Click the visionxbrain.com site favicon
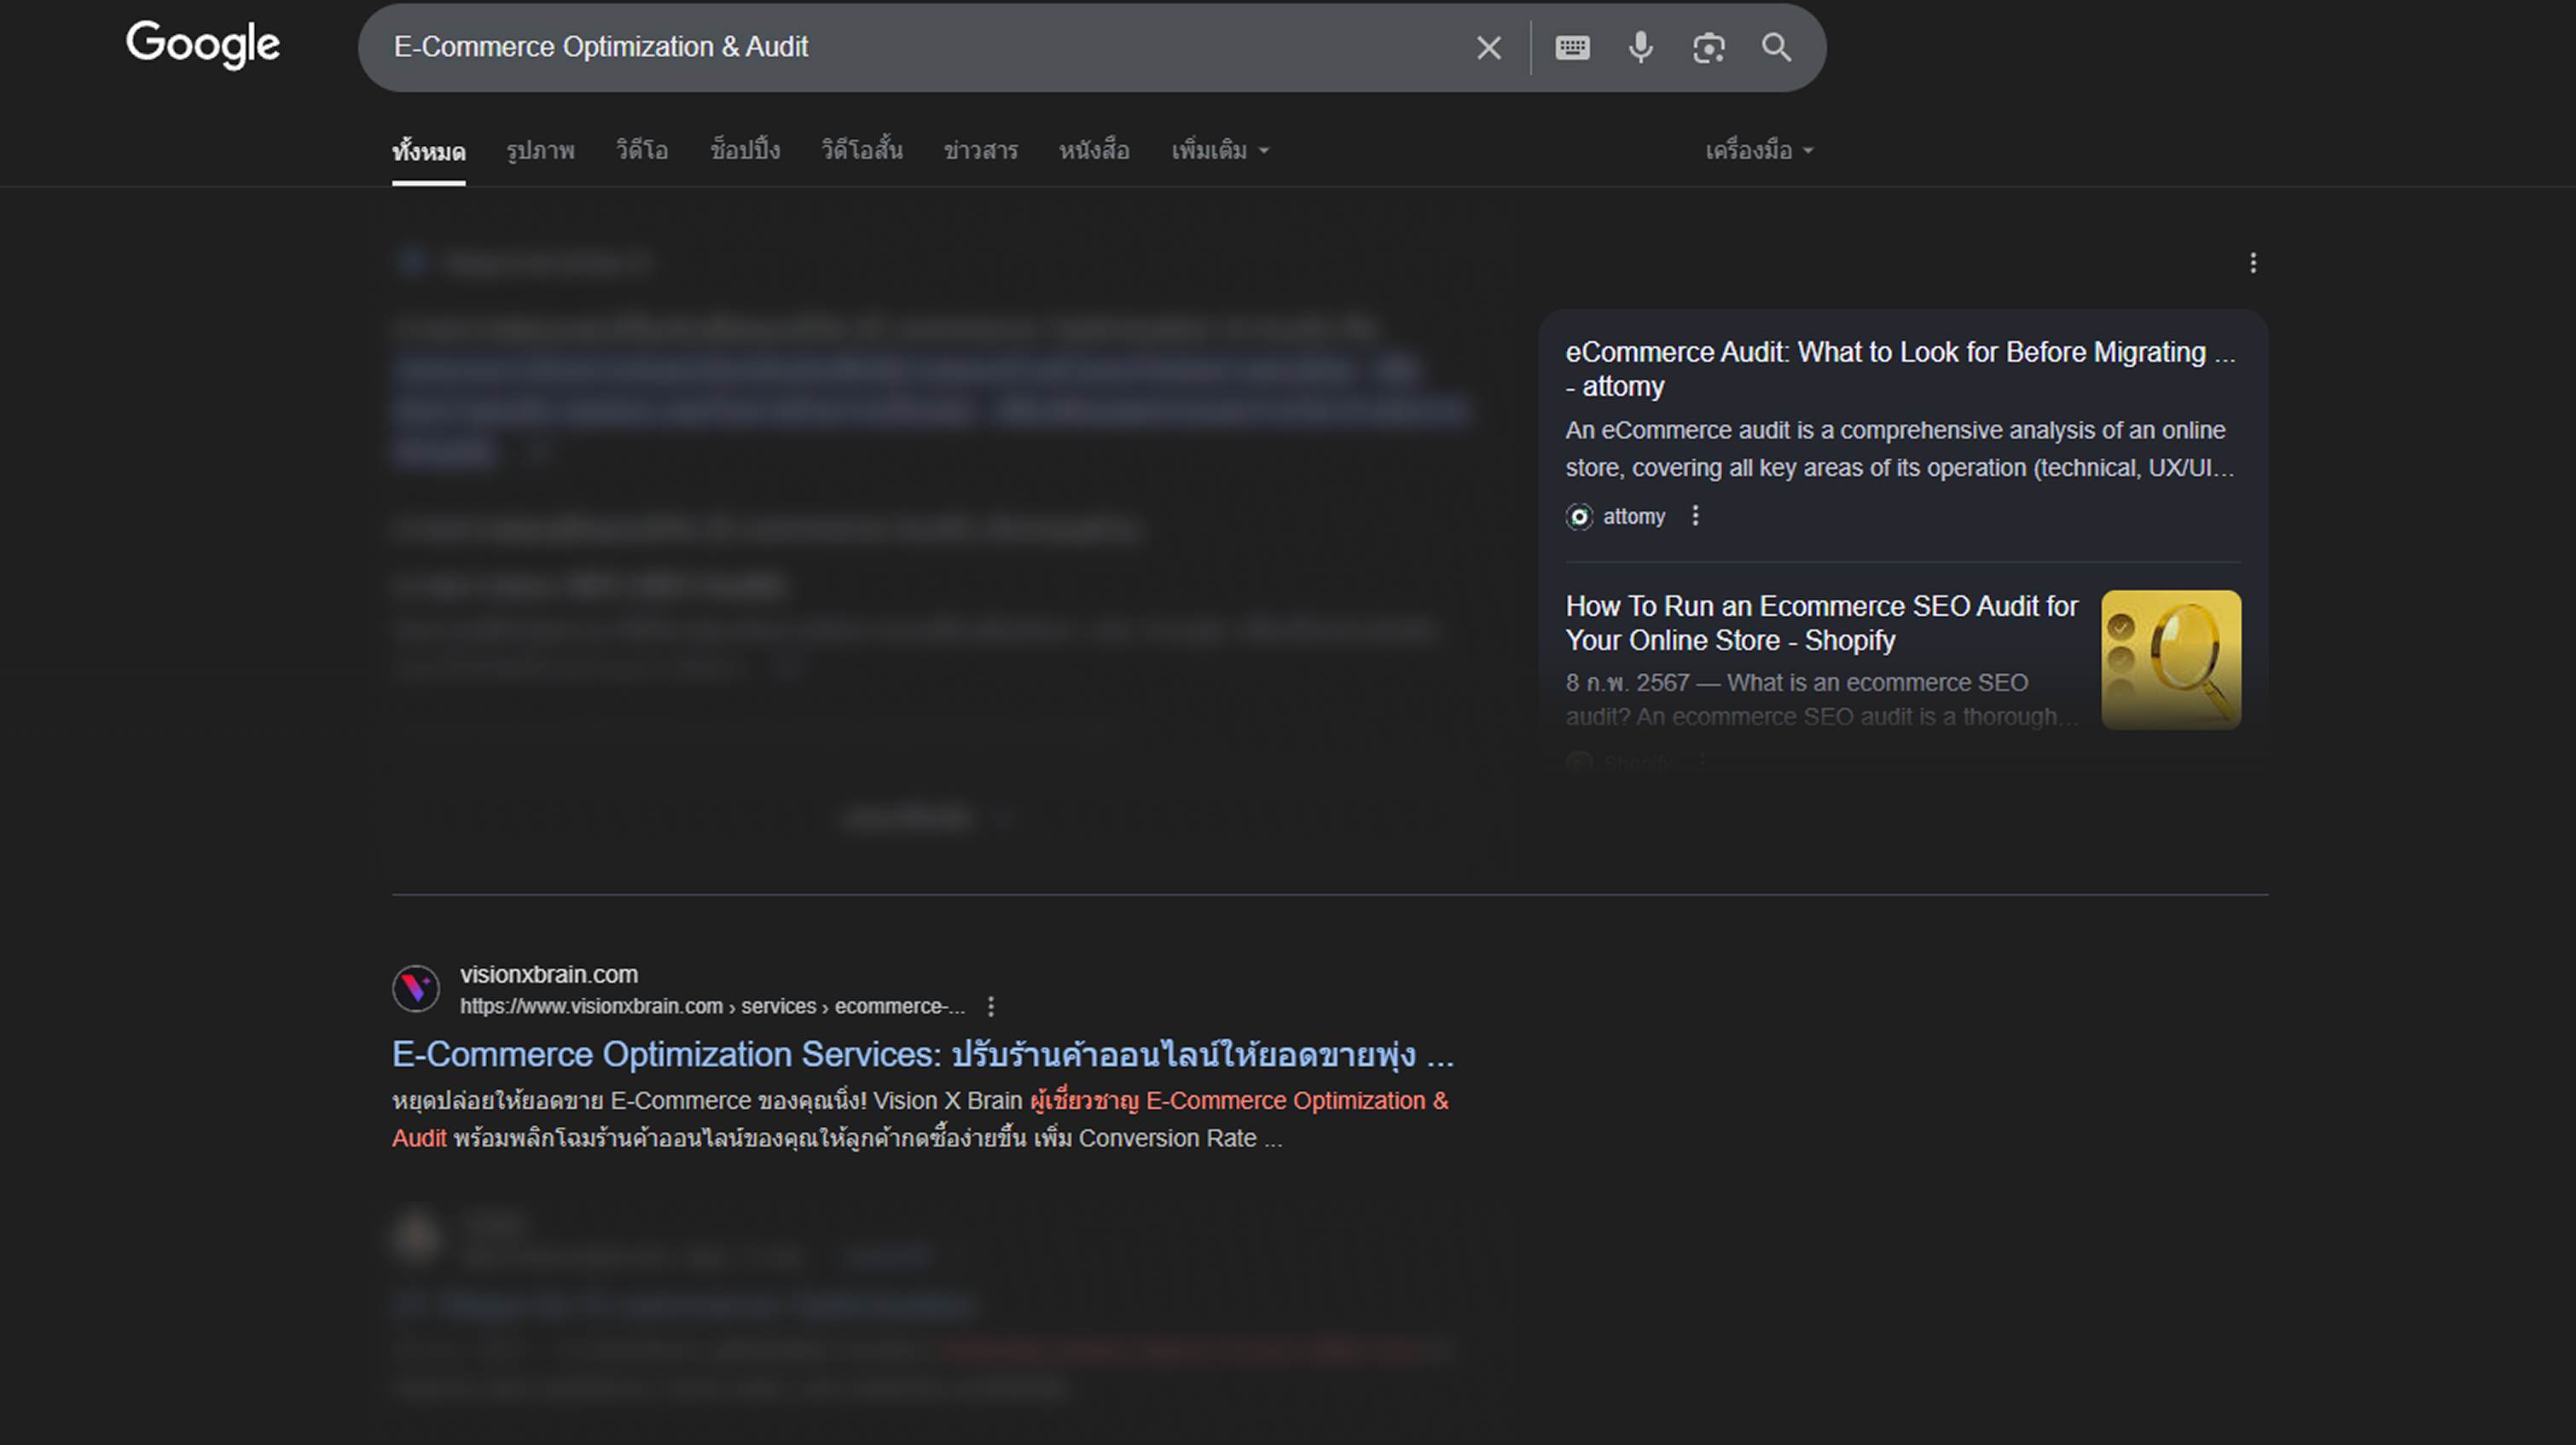 click(416, 989)
